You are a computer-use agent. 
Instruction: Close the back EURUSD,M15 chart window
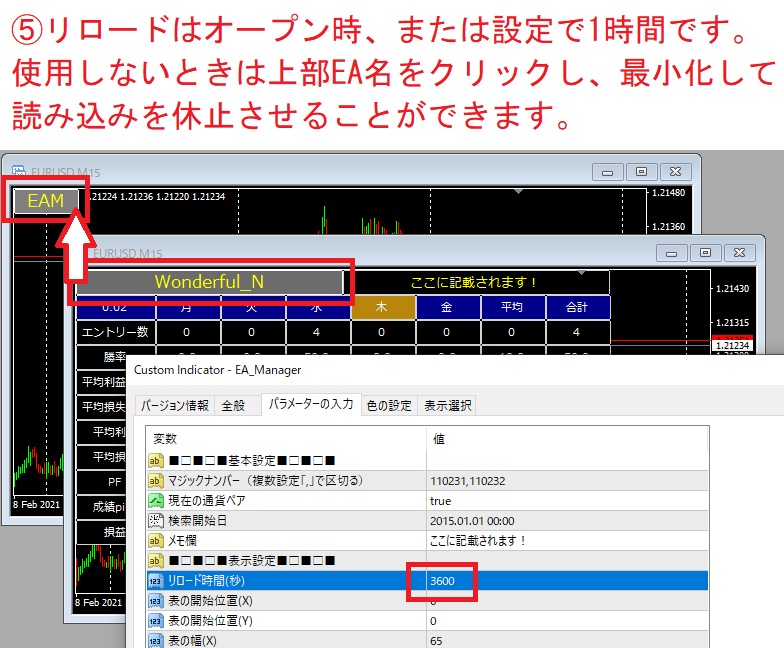(676, 172)
